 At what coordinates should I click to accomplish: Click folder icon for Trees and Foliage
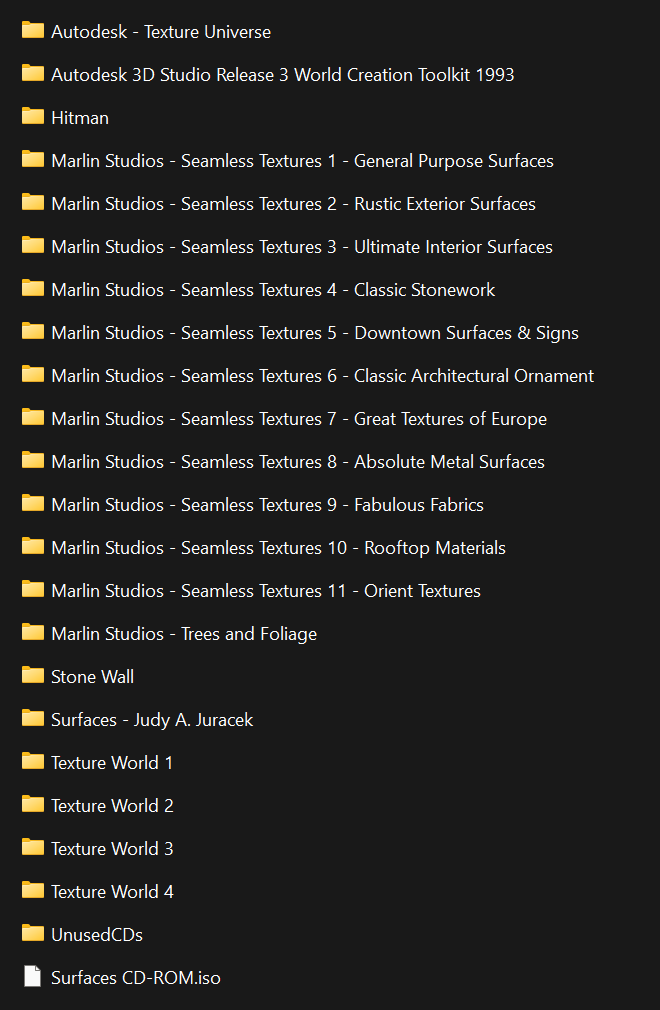coord(33,633)
